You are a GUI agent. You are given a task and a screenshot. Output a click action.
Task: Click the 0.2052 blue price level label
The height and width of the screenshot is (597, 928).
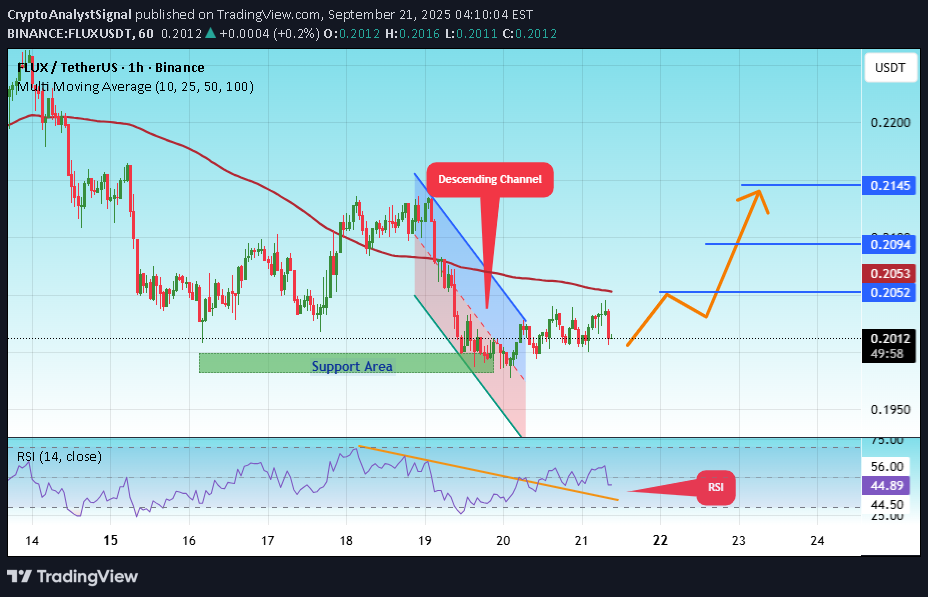[888, 292]
